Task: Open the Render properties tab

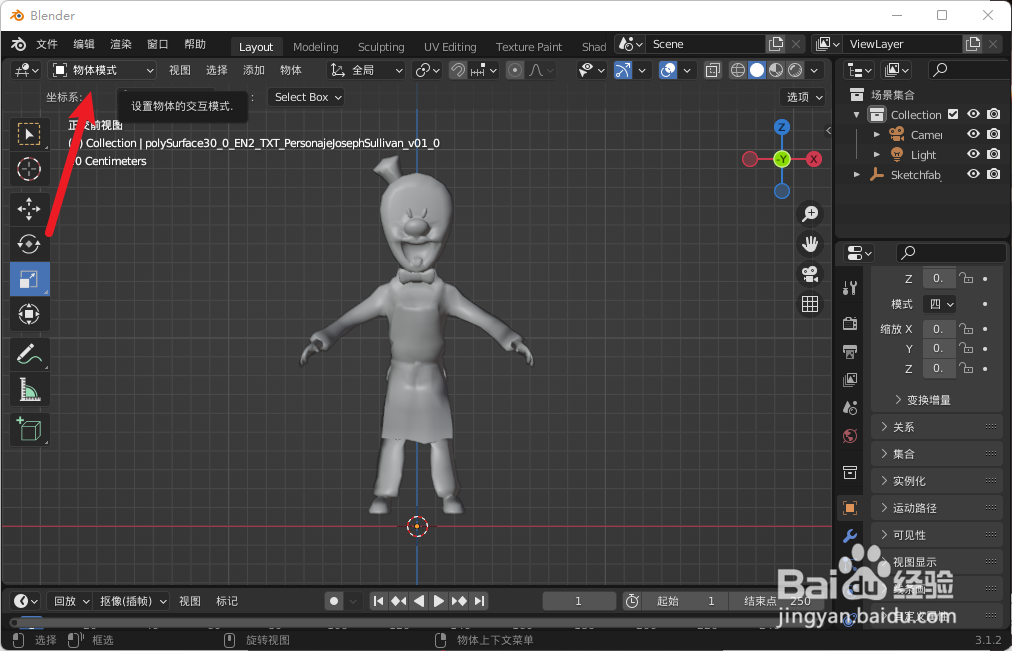Action: [x=850, y=323]
